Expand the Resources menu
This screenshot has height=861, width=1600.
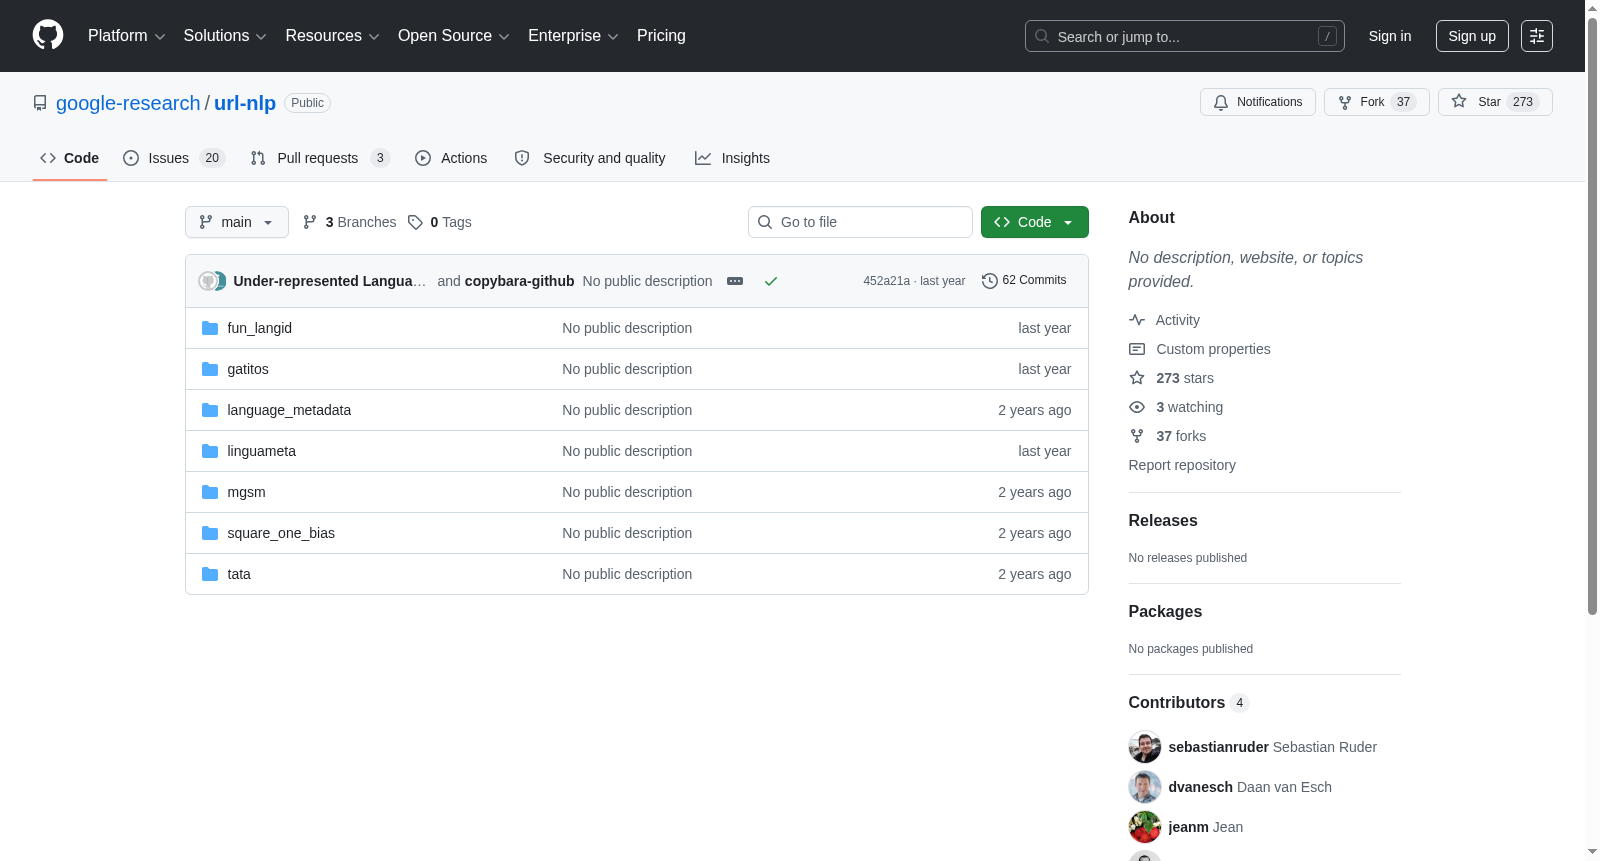pos(332,36)
